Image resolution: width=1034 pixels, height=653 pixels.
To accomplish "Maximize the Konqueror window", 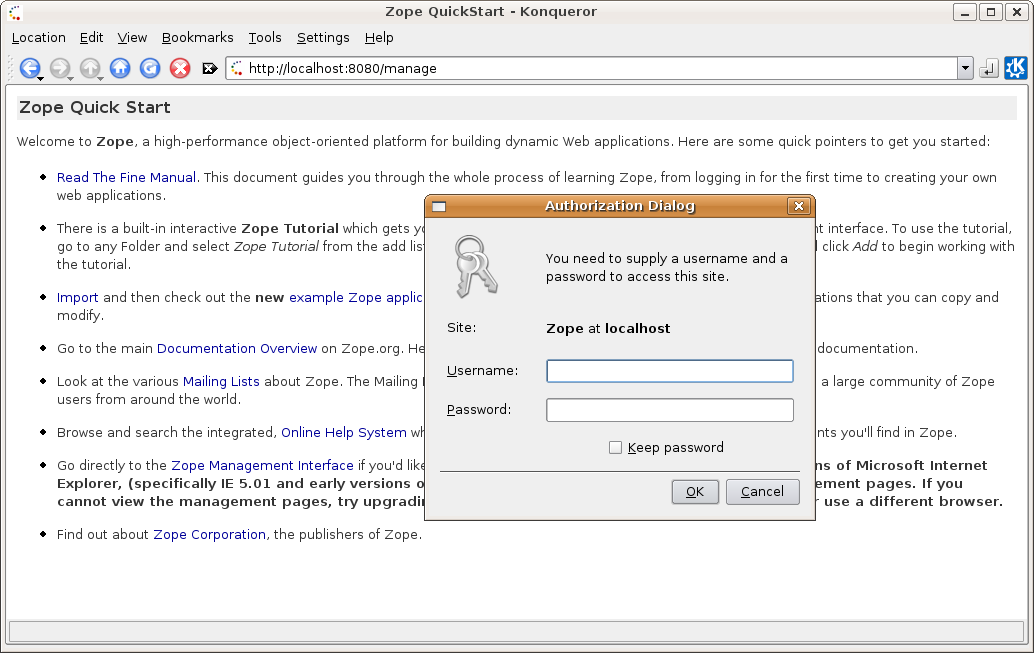I will click(x=990, y=12).
